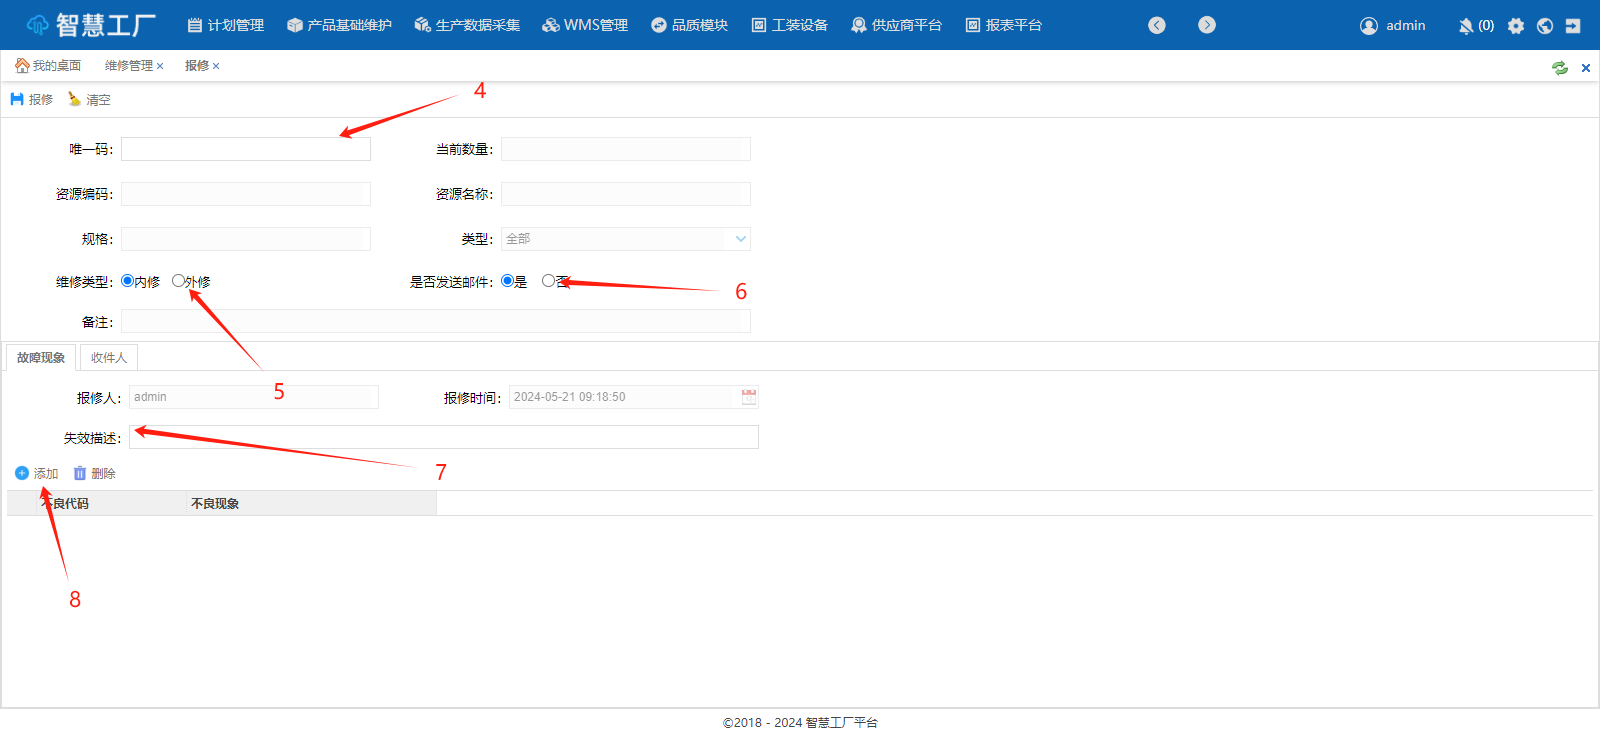Click the admin user link

click(1393, 25)
